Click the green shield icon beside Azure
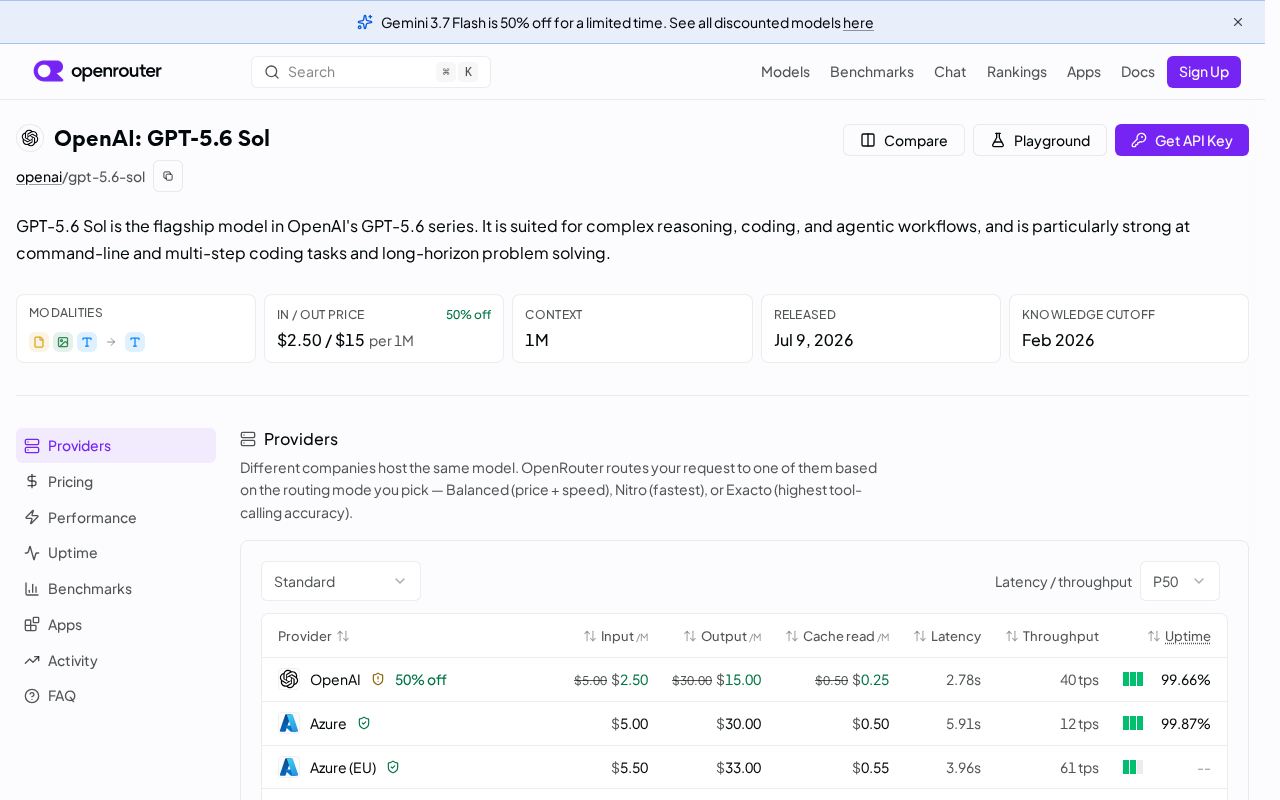 coord(364,723)
